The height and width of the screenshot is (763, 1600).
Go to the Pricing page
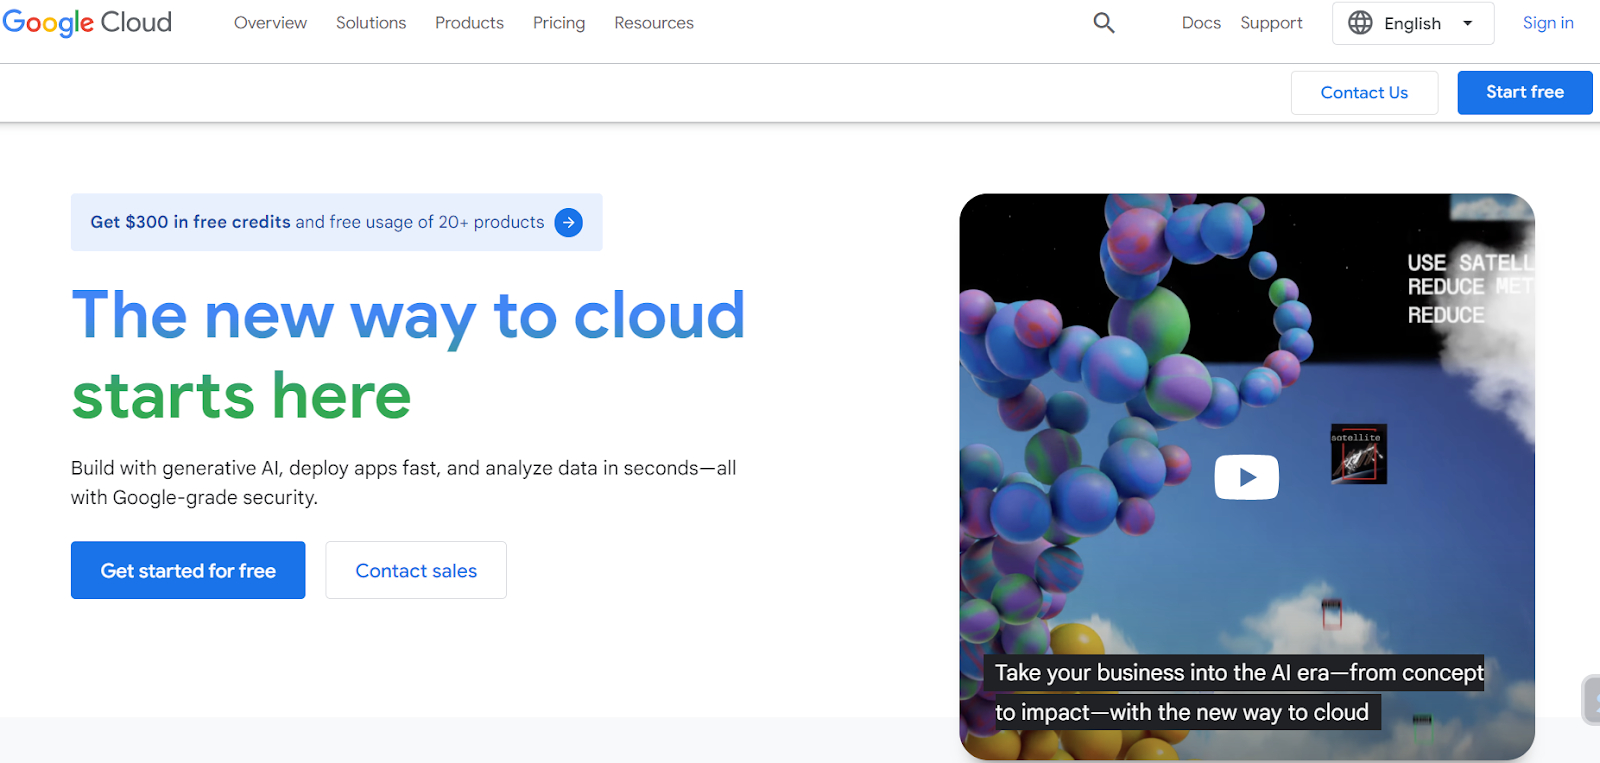coord(559,23)
